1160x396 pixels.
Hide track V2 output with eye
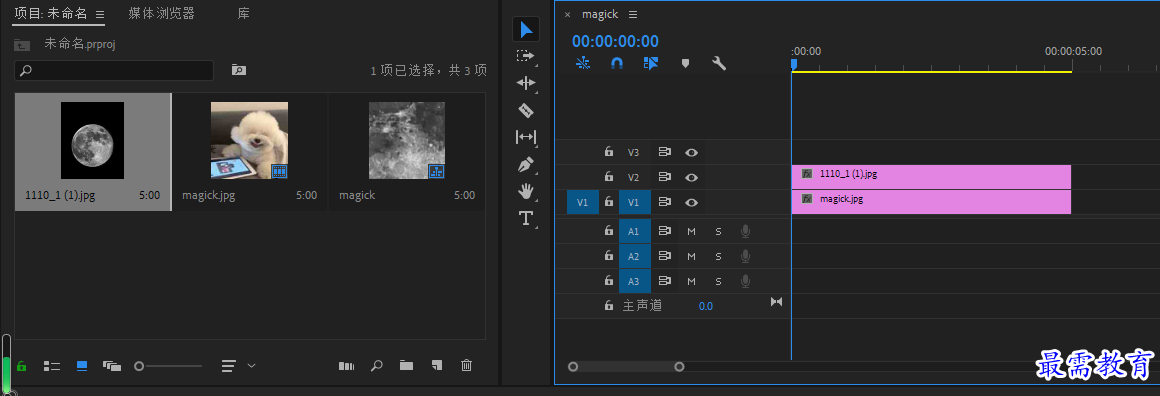click(x=692, y=177)
